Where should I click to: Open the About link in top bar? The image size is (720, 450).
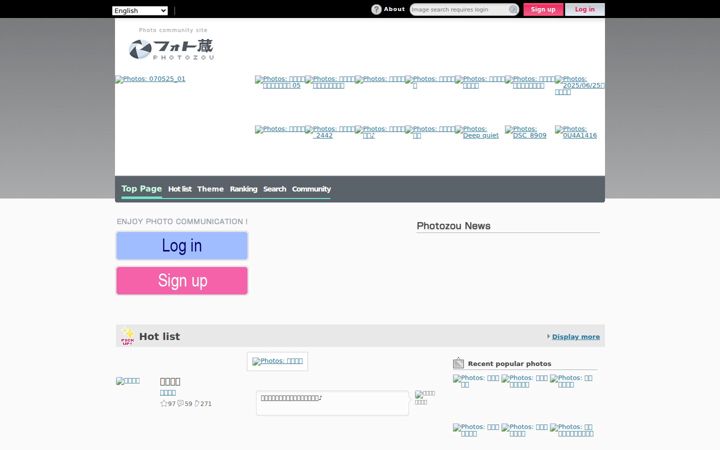(x=394, y=9)
